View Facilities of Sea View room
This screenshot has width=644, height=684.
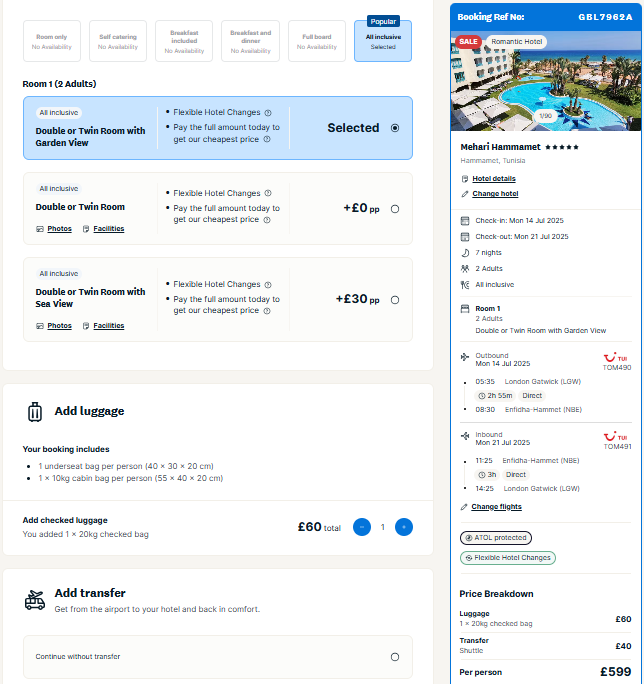pyautogui.click(x=109, y=325)
